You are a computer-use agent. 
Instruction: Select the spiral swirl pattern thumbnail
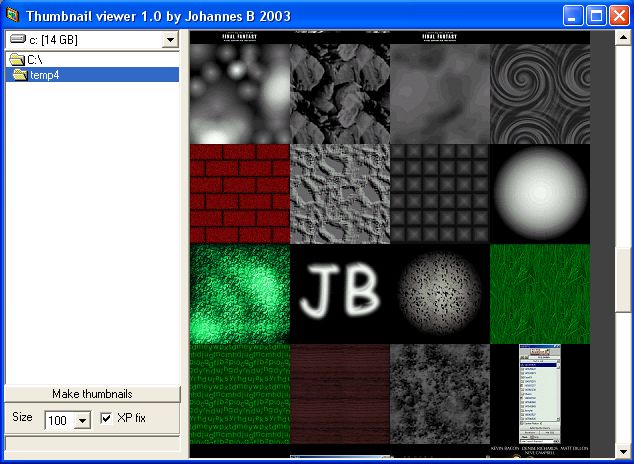click(x=540, y=94)
